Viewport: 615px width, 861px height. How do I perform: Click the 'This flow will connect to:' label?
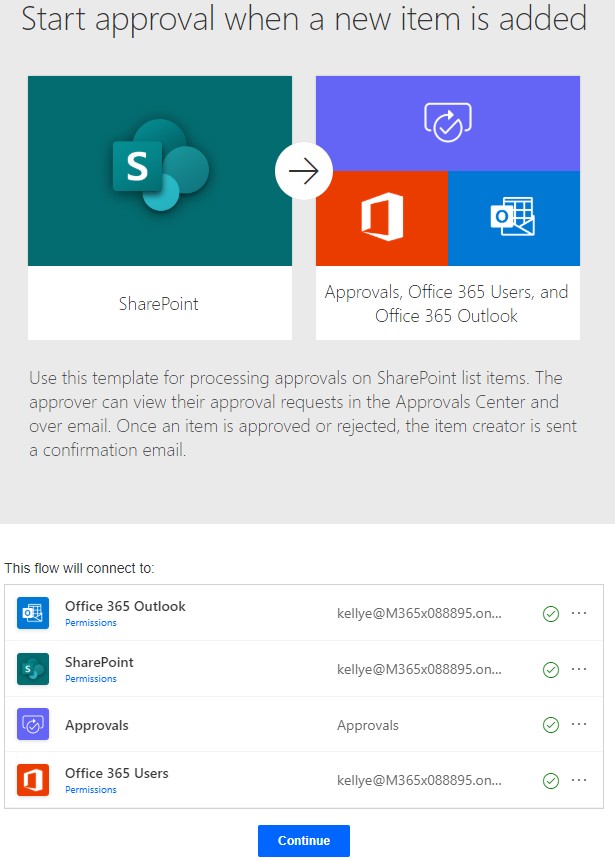[80, 568]
